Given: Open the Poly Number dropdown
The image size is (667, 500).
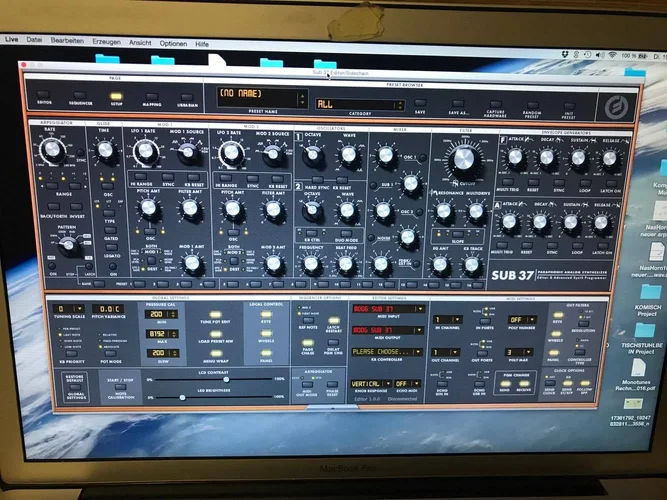Looking at the screenshot, I should [x=522, y=320].
